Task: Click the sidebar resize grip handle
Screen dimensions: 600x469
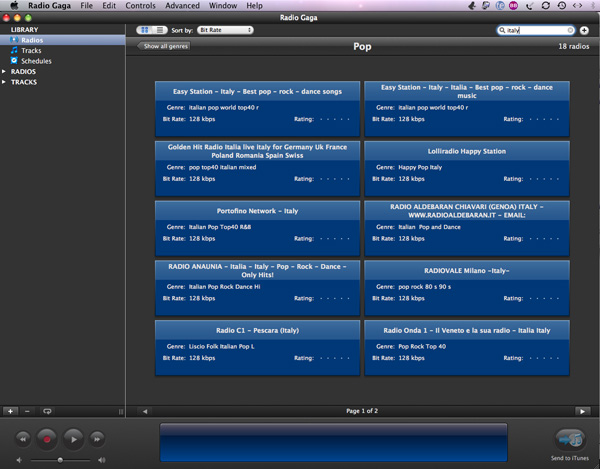Action: (x=121, y=412)
